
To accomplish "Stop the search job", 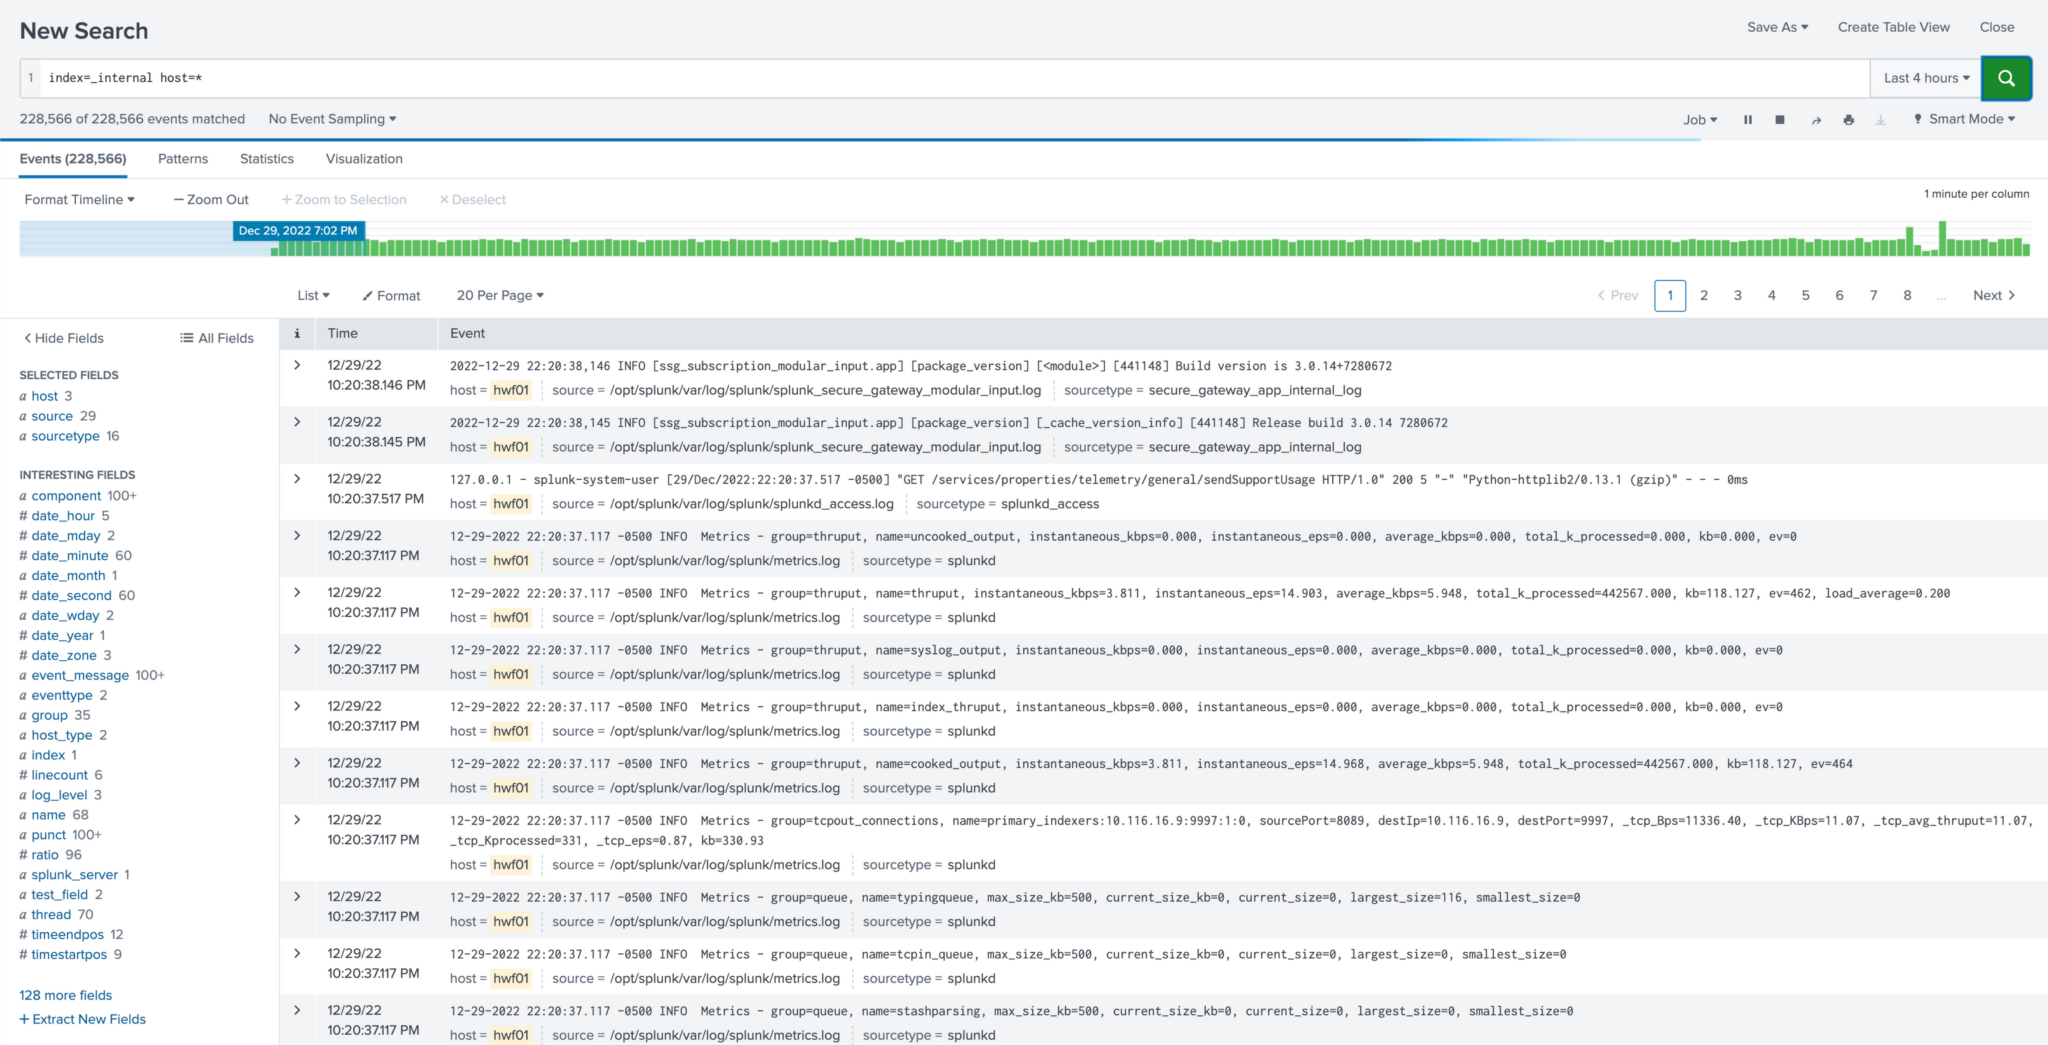I will point(1781,118).
